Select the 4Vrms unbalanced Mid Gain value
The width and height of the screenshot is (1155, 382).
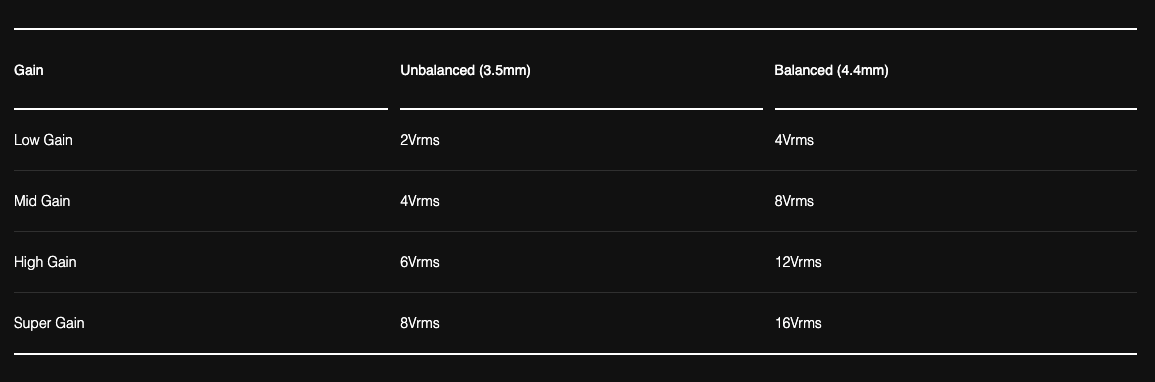pos(420,201)
